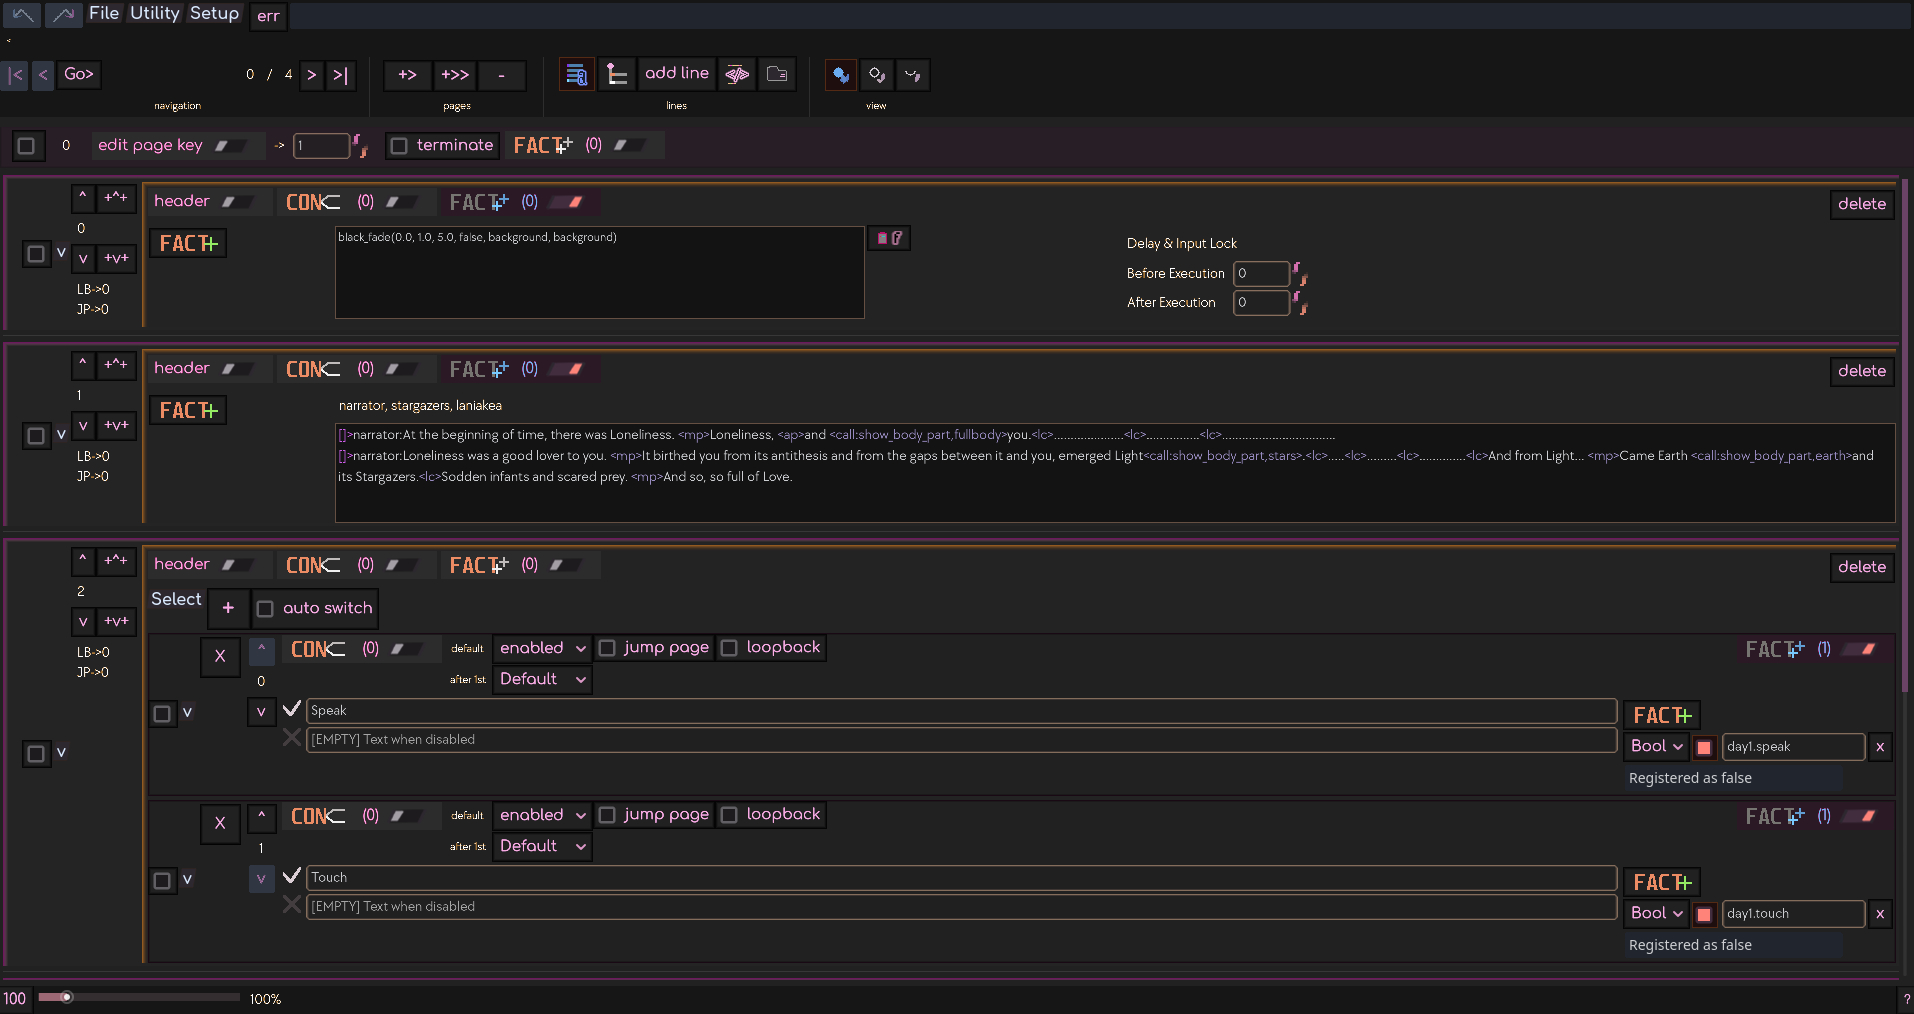Screen dimensions: 1914x1014
Task: Open the Setup menu
Action: click(215, 13)
